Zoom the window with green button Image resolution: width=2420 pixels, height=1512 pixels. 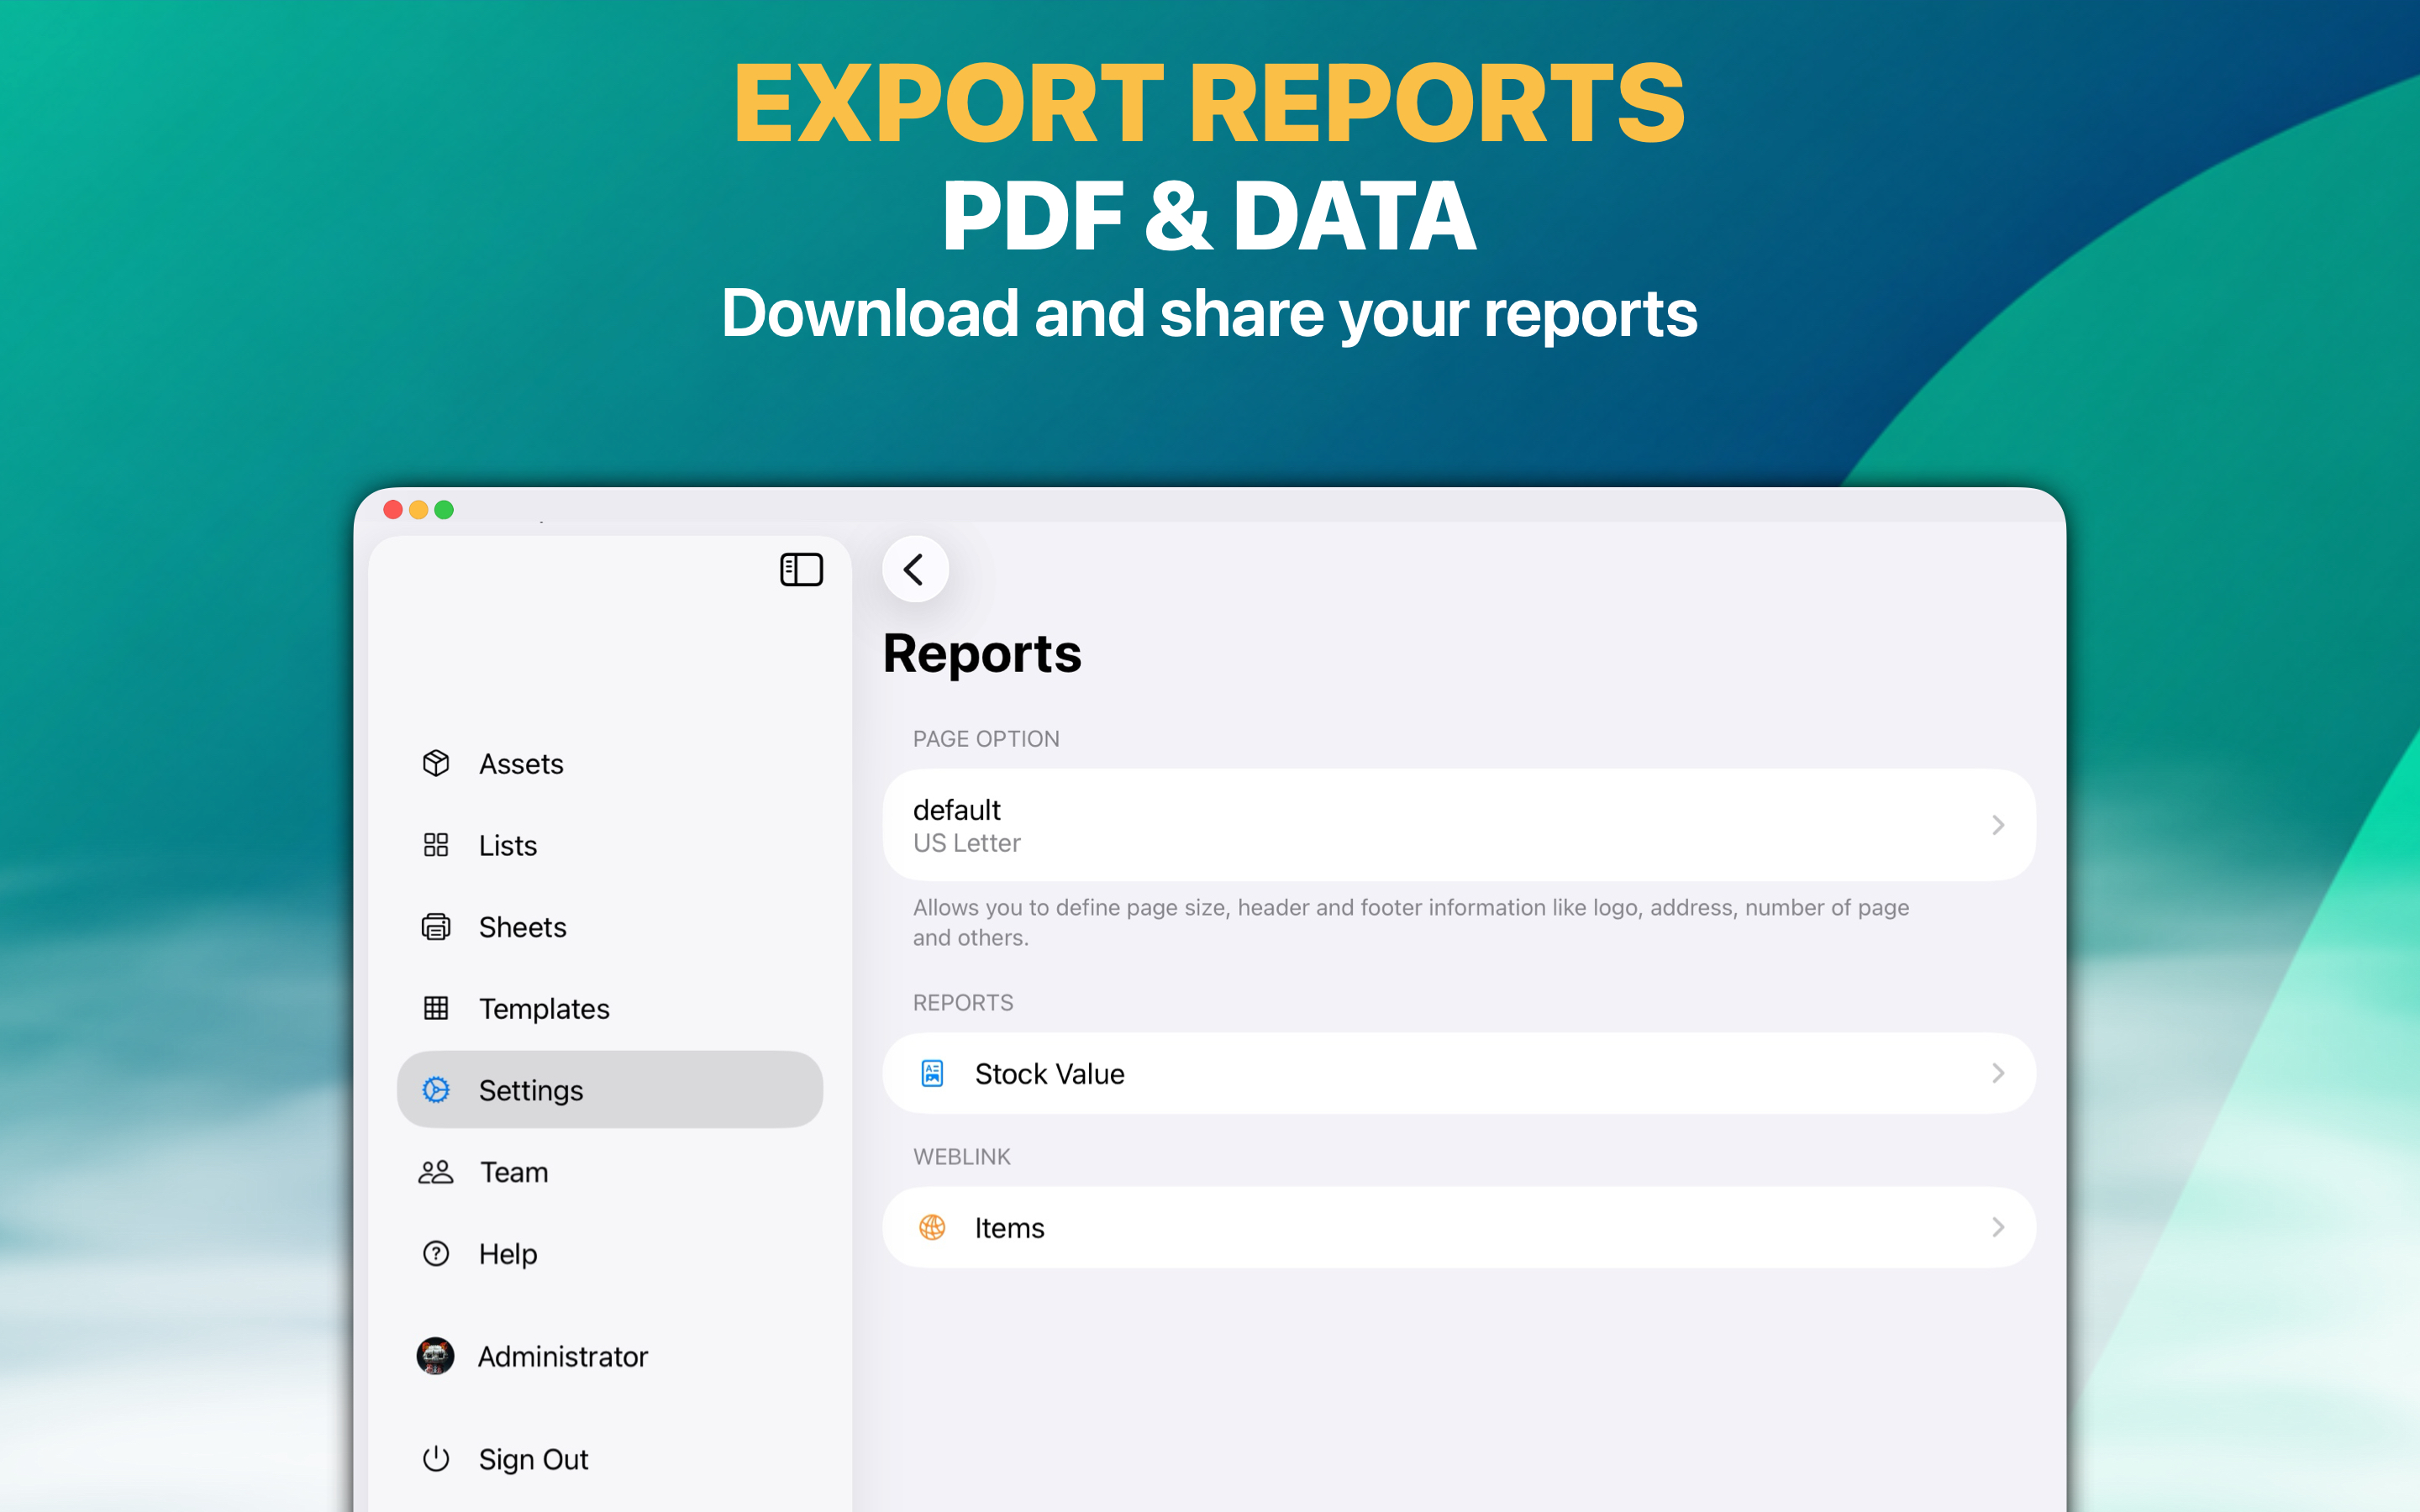click(x=444, y=510)
